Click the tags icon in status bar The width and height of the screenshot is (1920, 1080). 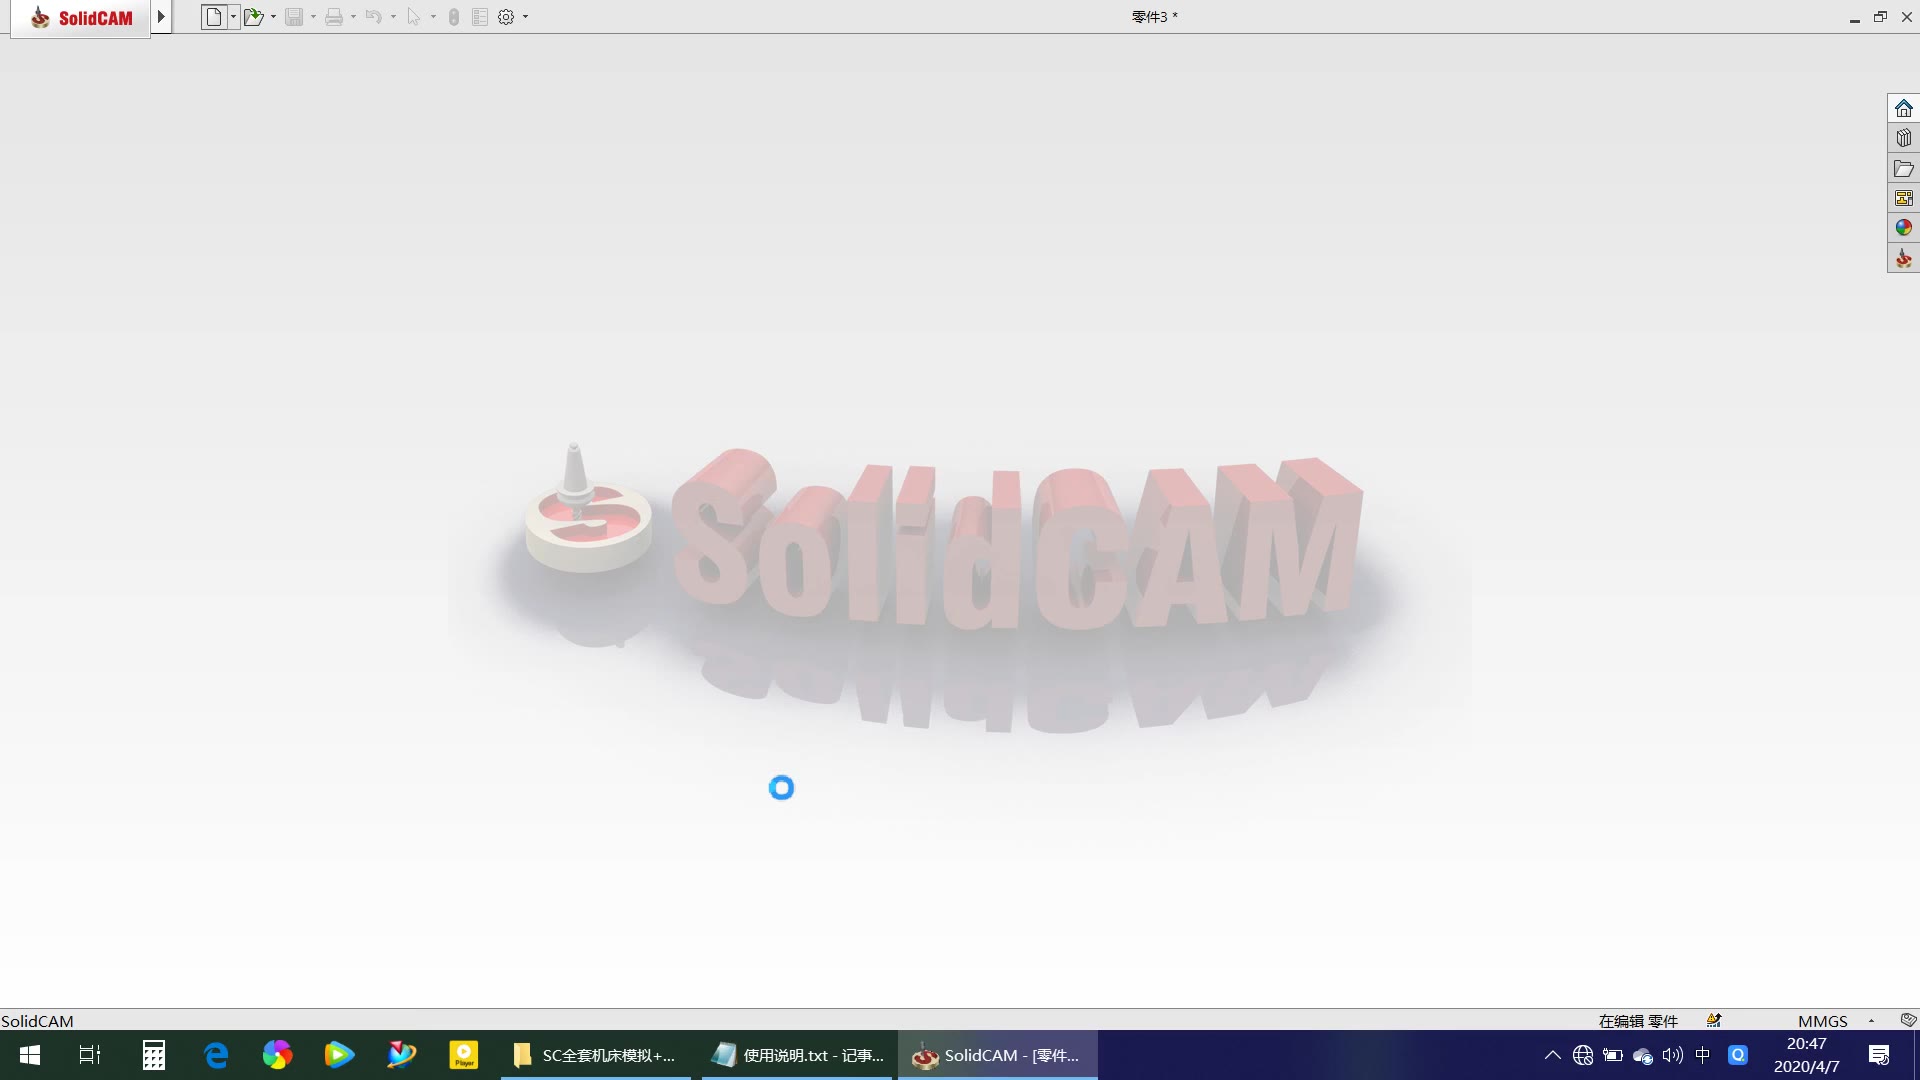click(x=1908, y=1020)
